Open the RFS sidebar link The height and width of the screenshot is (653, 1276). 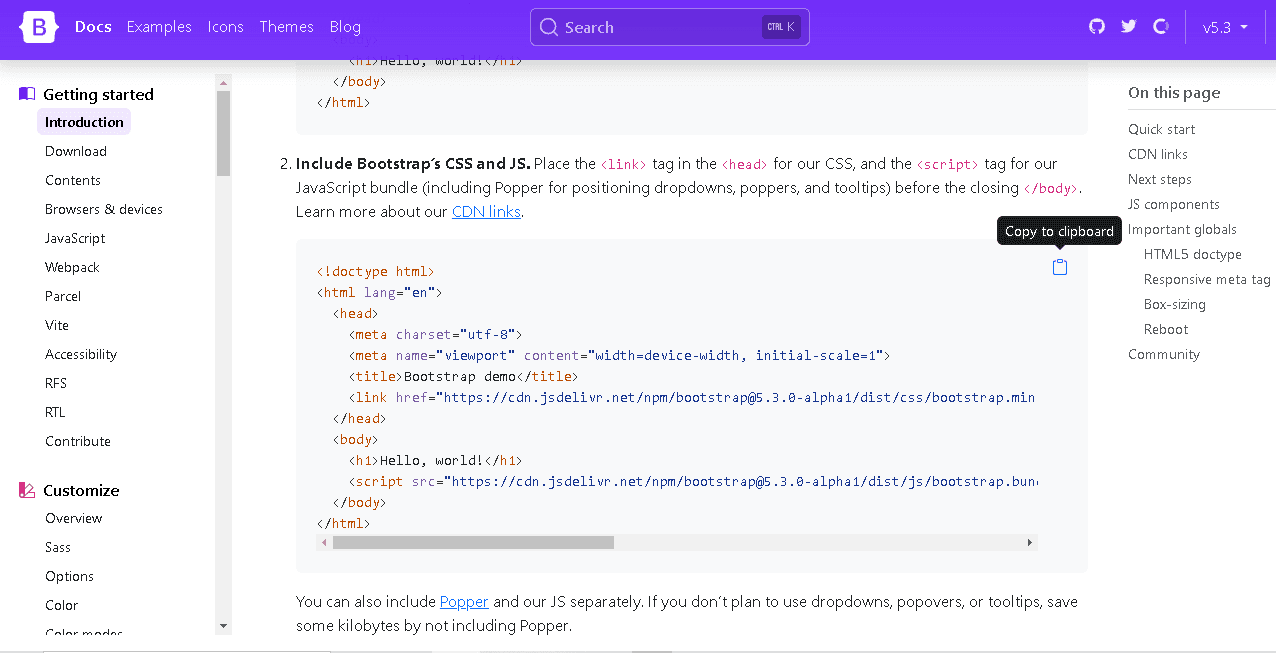pos(56,383)
